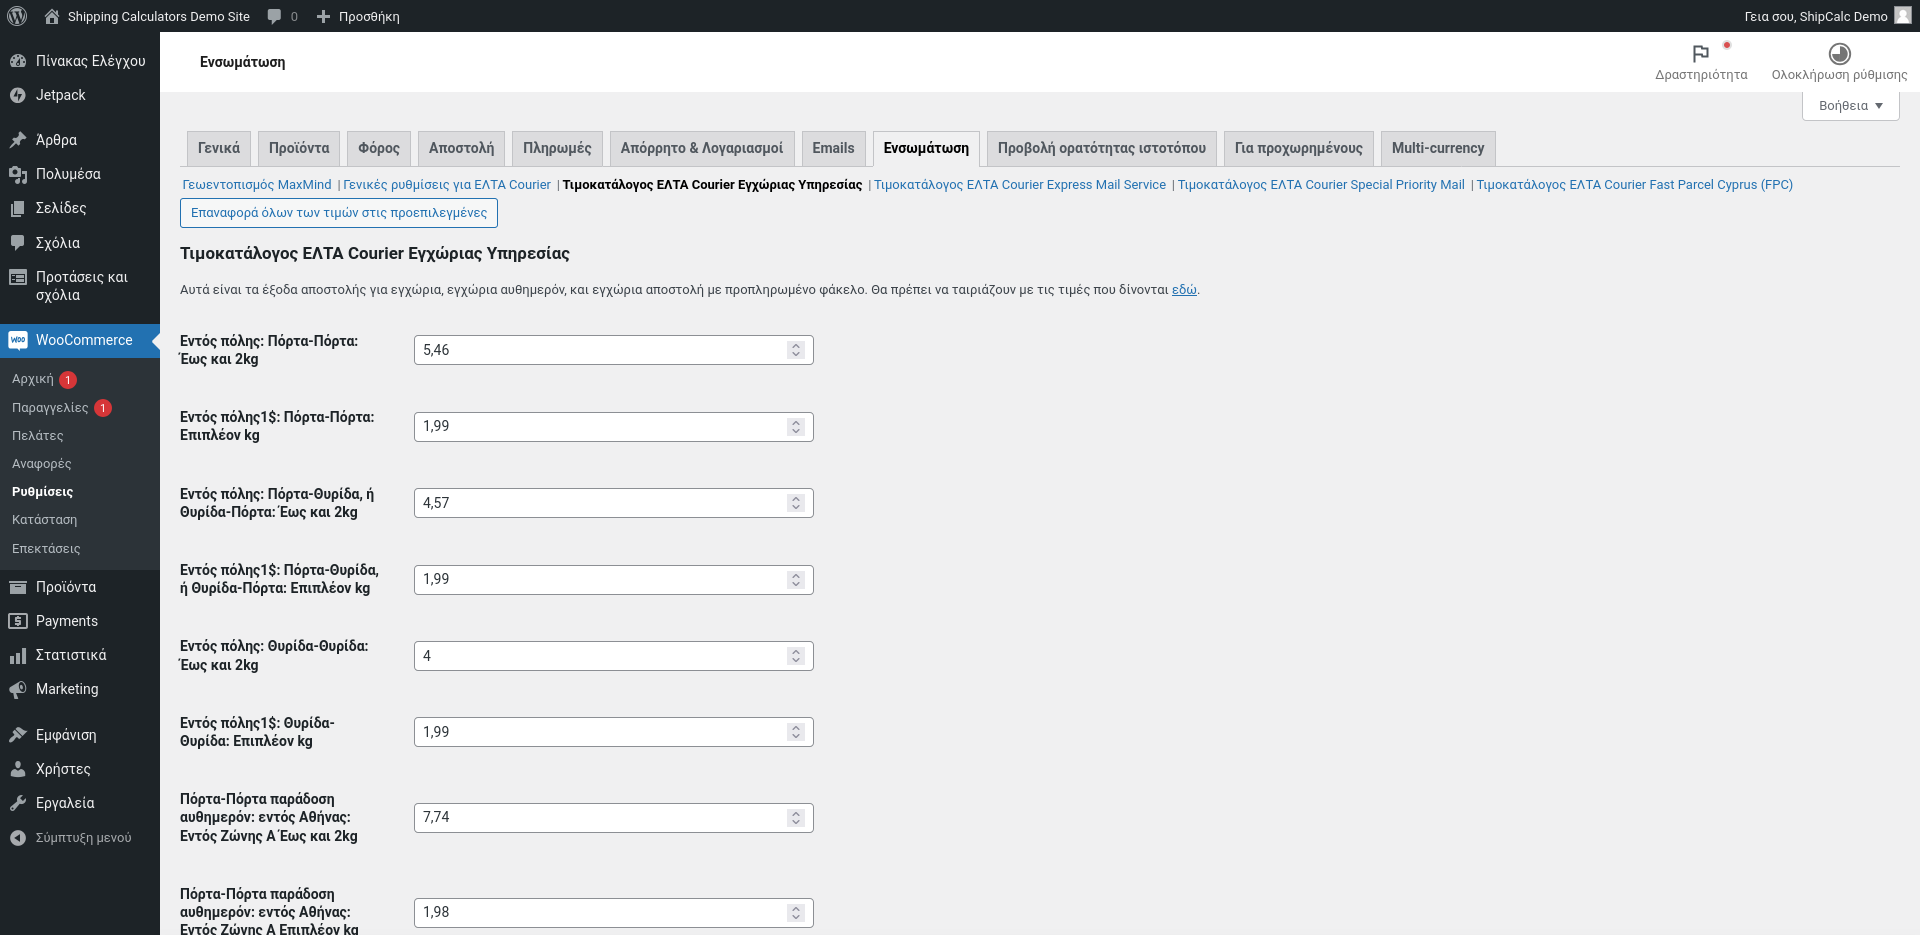Follow the εδώ link in the description

pyautogui.click(x=1184, y=290)
